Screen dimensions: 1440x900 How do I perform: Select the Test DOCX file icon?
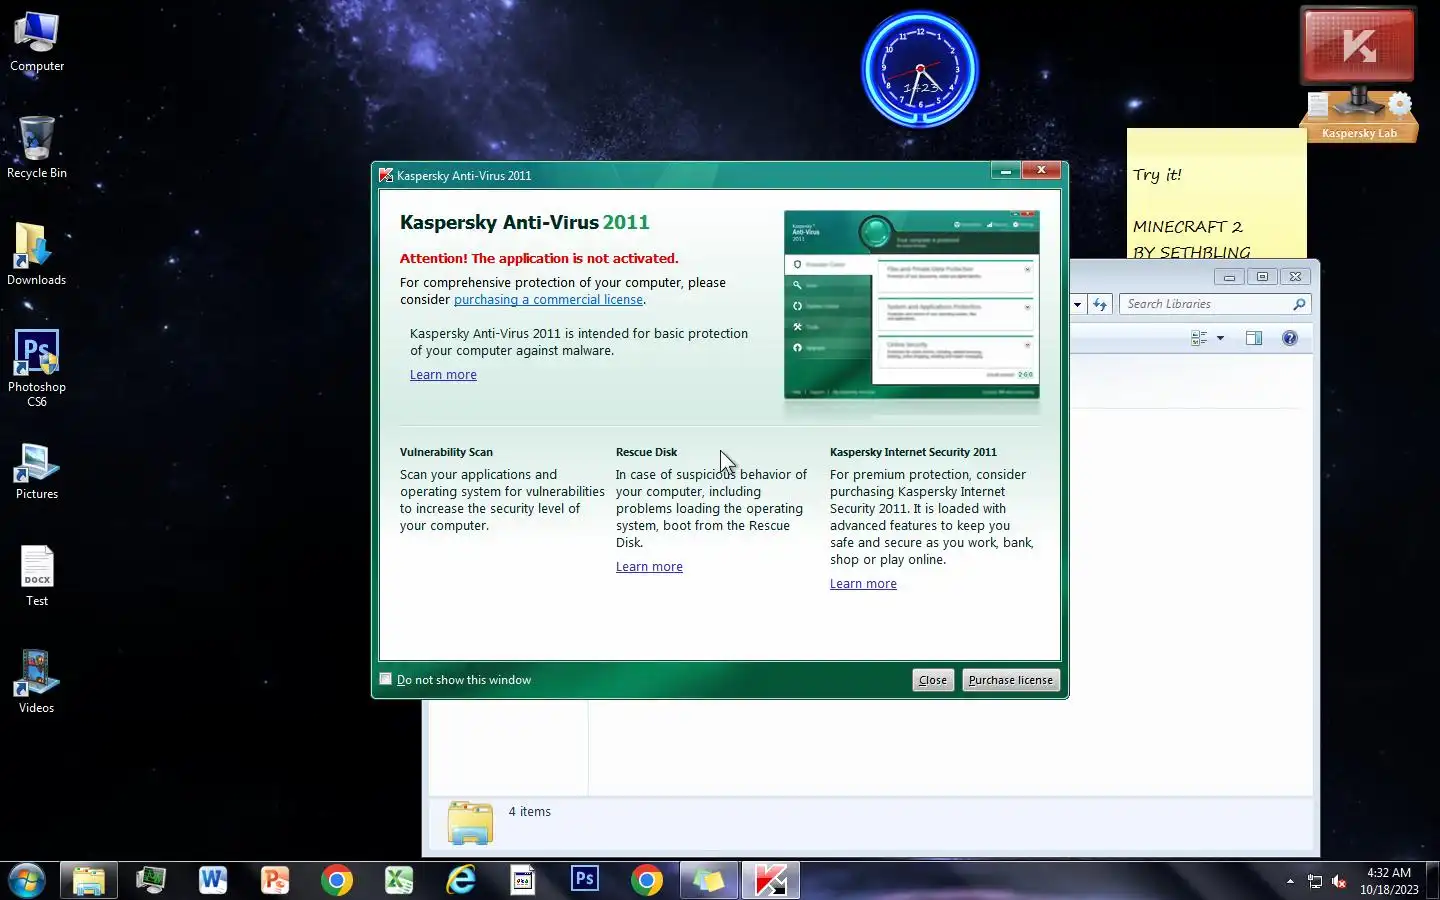tap(37, 576)
